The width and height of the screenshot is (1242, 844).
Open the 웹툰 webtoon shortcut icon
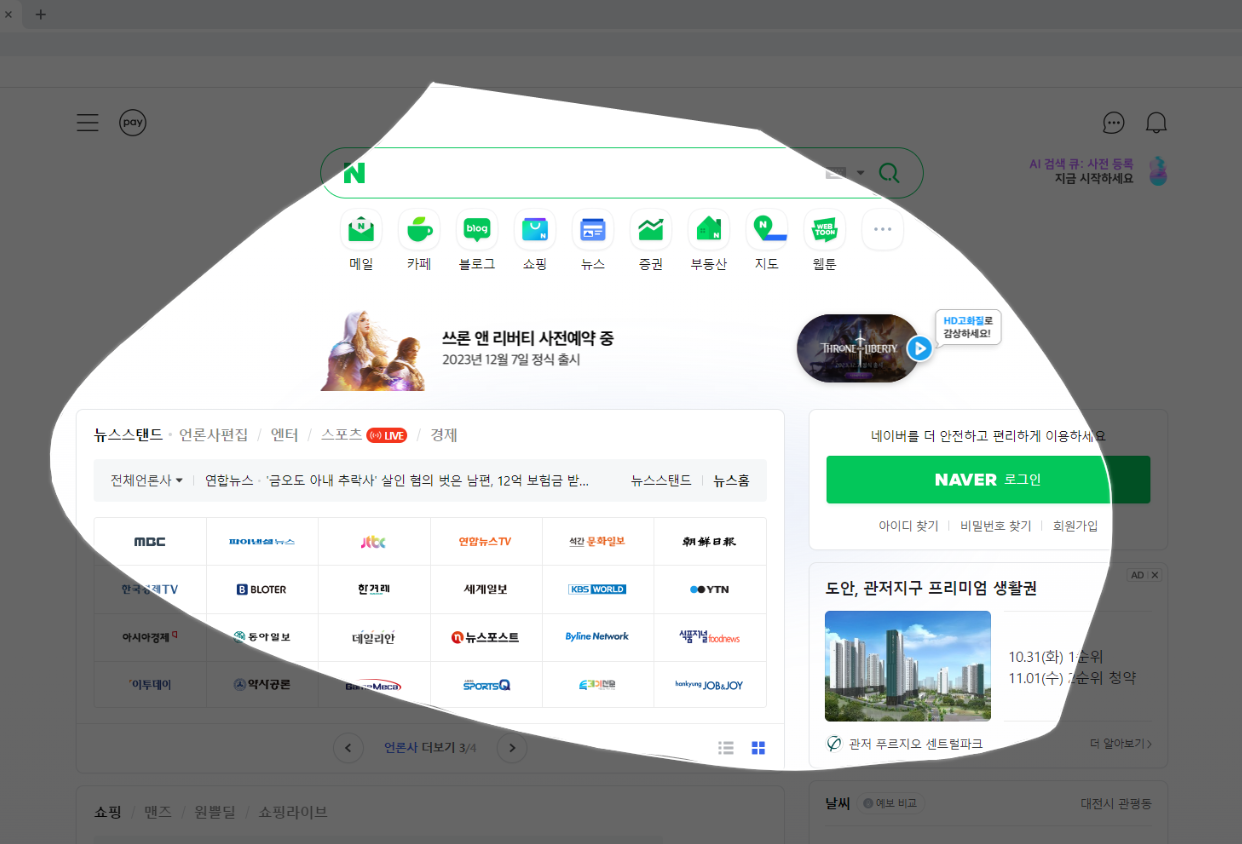[x=825, y=230]
